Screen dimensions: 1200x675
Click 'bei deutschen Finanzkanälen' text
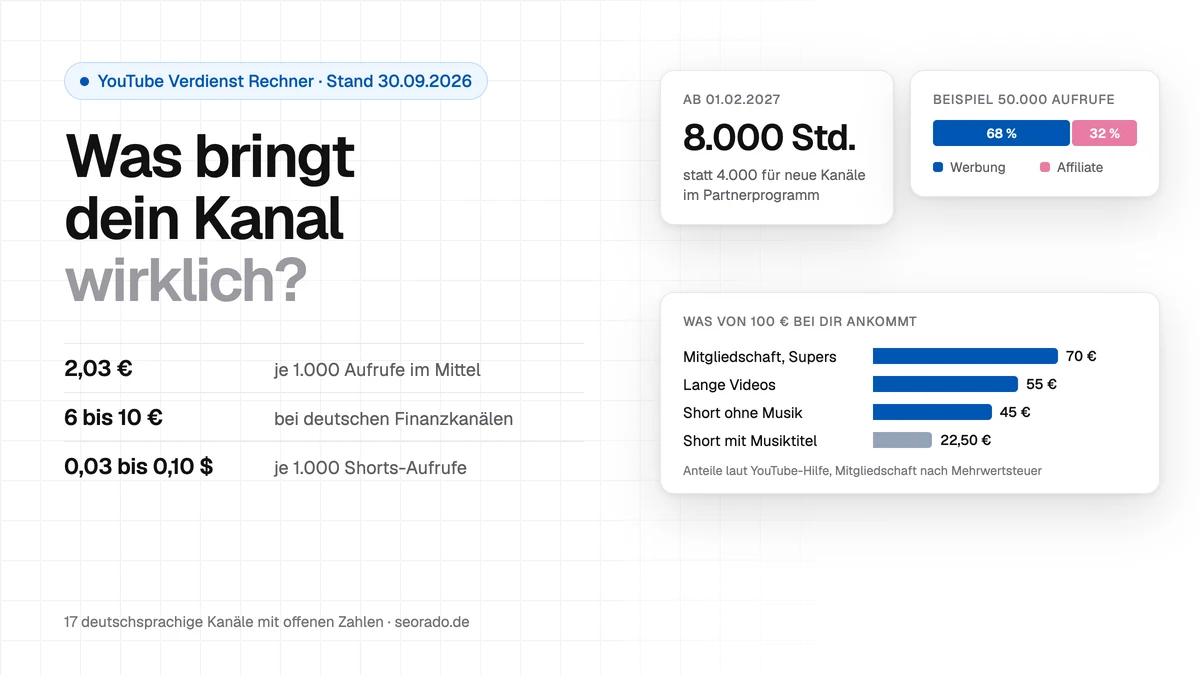[x=393, y=419]
